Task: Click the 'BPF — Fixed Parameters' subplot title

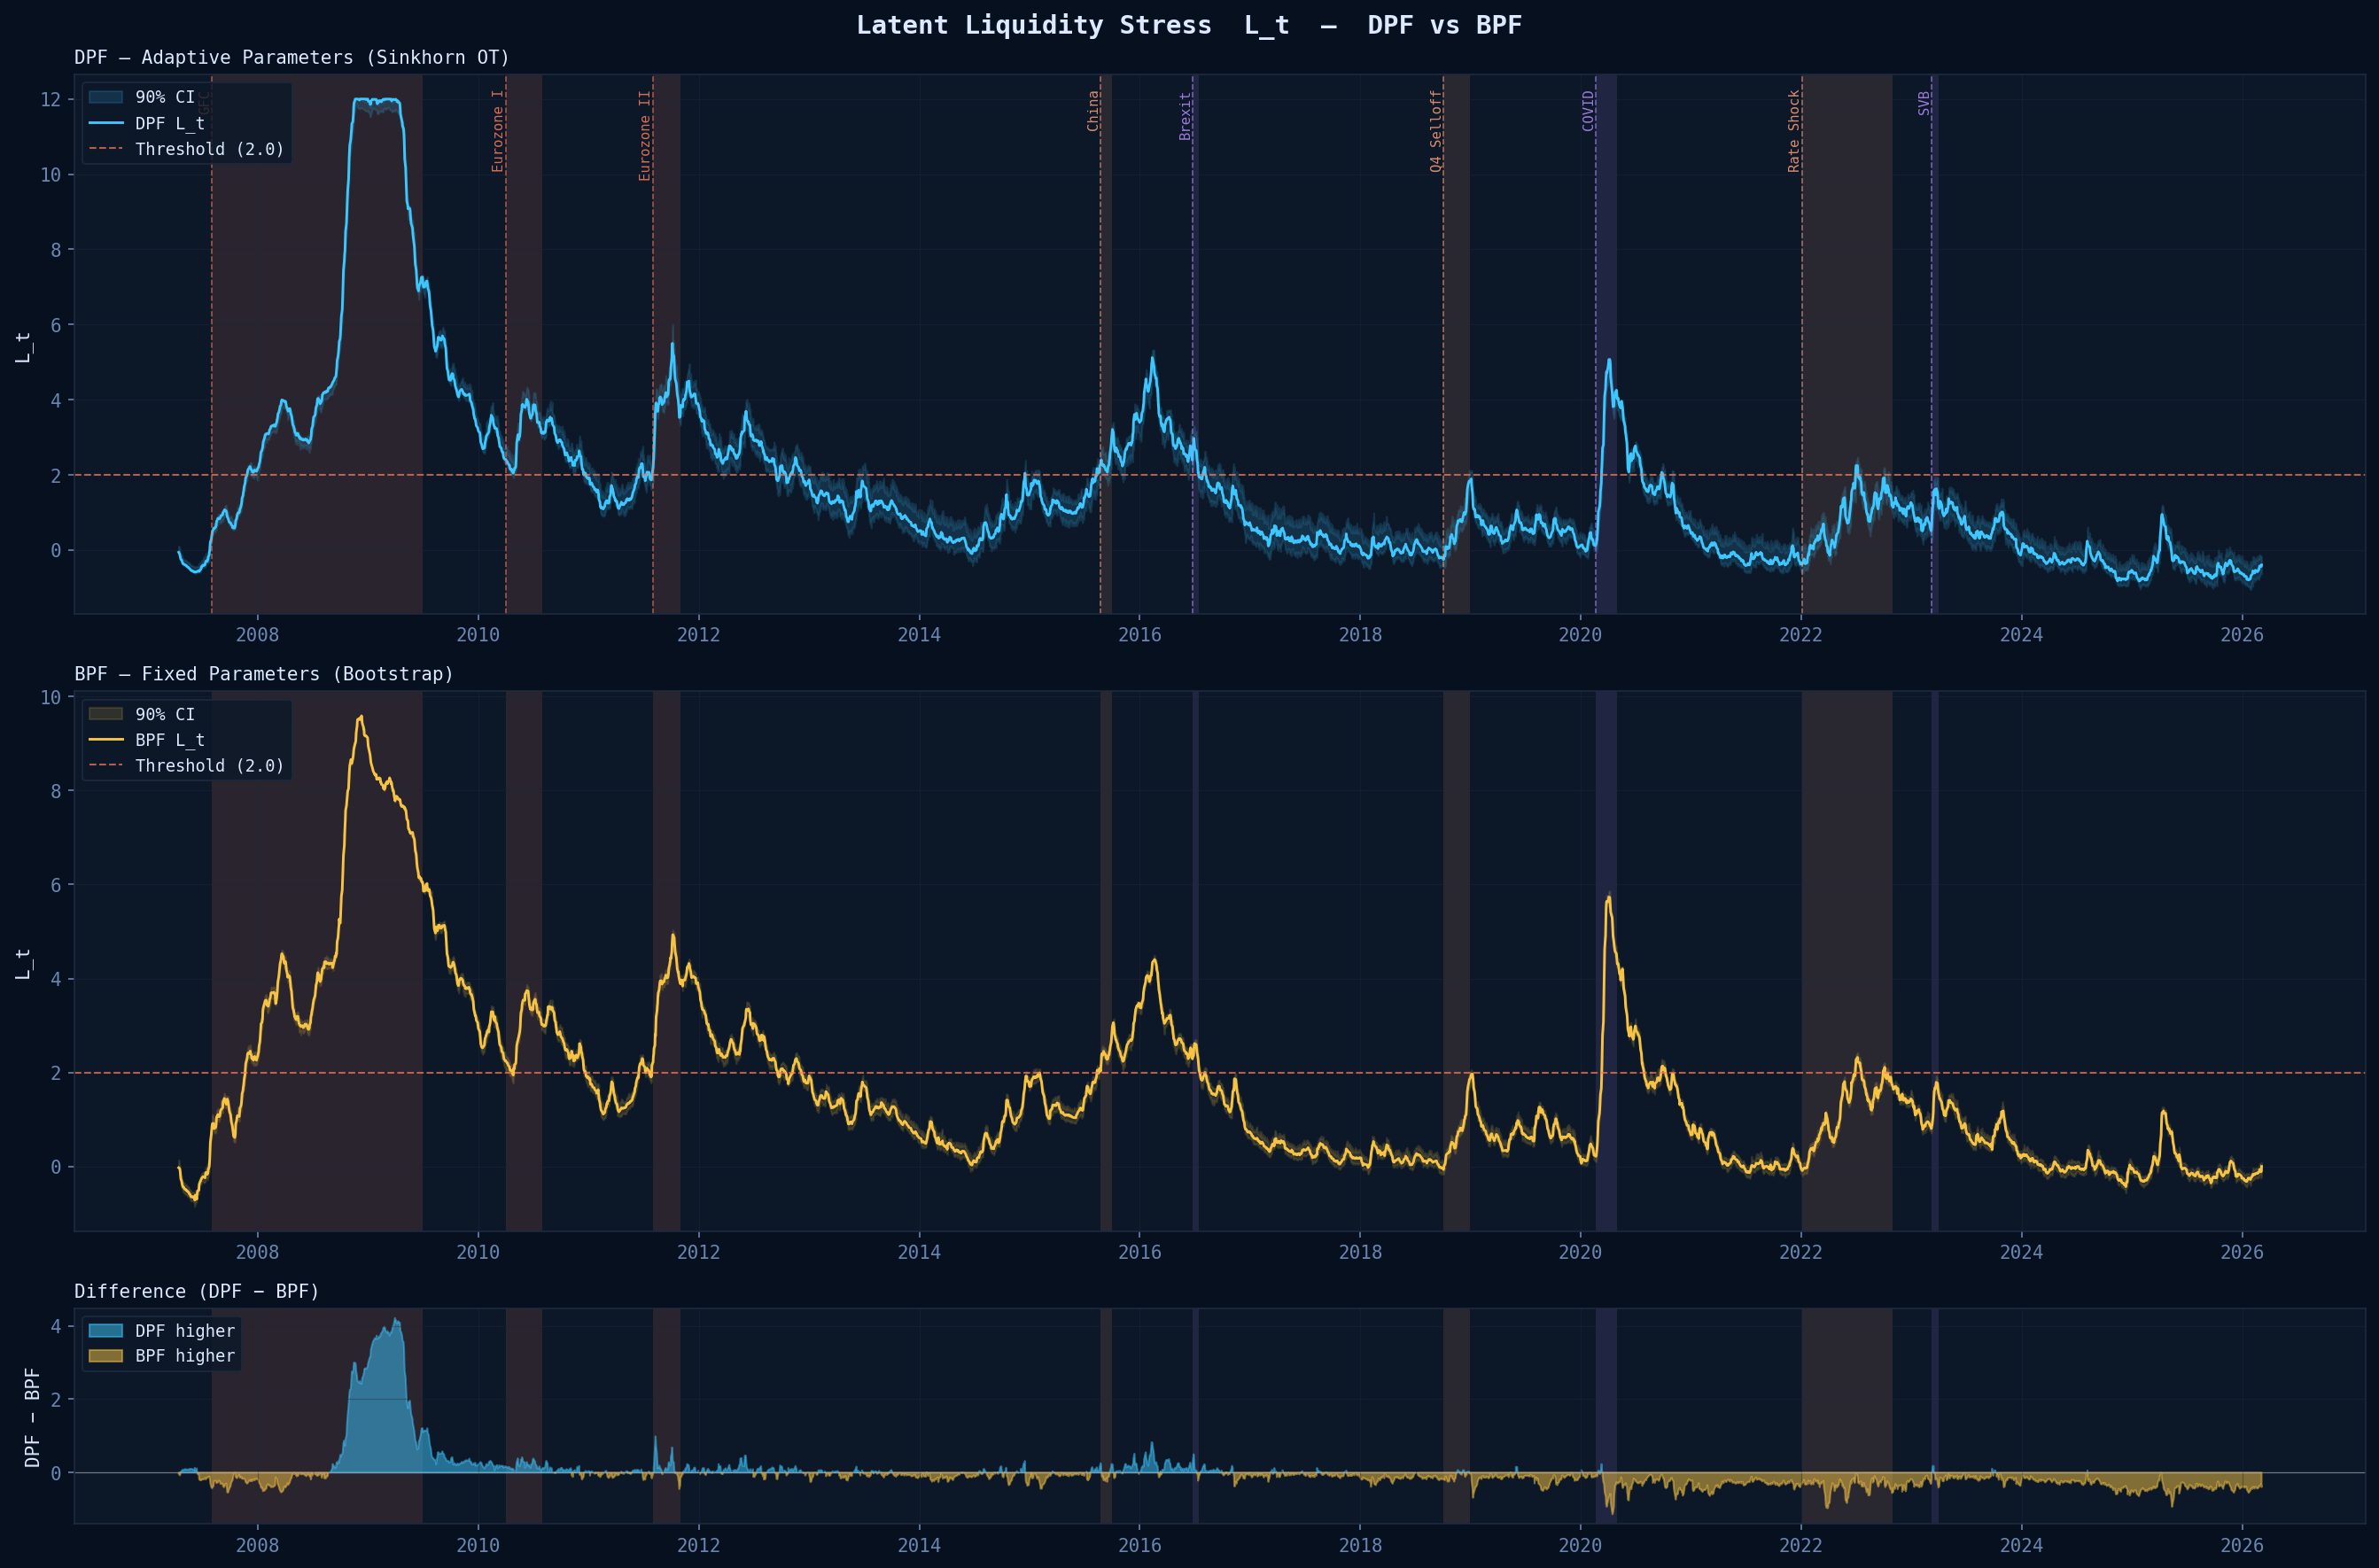Action: pos(264,674)
